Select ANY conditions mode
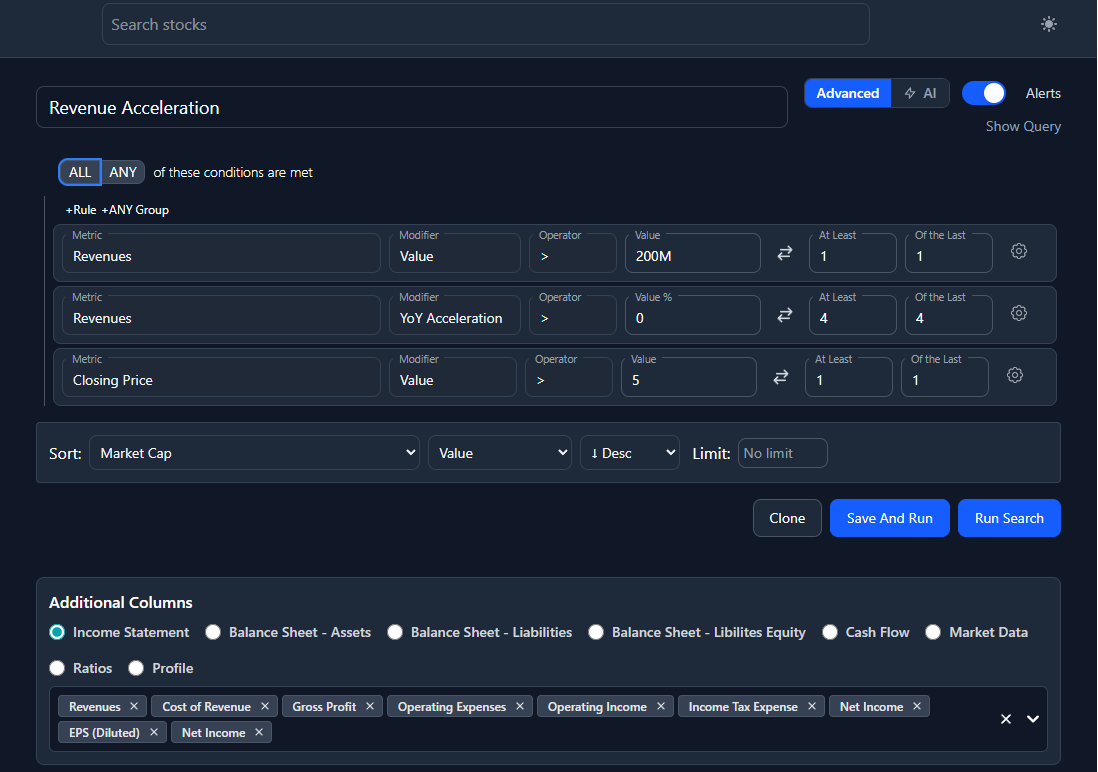 tap(122, 171)
